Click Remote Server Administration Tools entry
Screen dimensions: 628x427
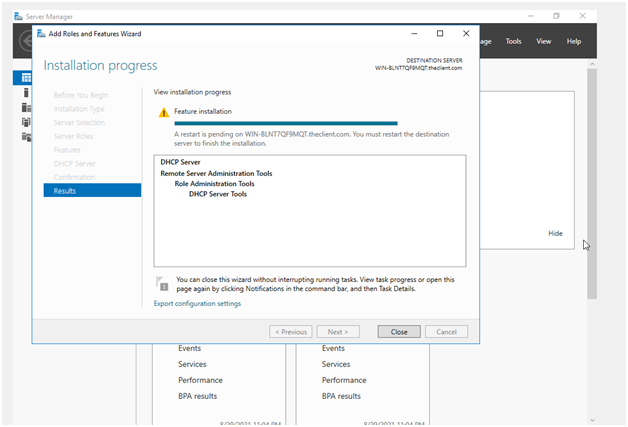[x=216, y=173]
